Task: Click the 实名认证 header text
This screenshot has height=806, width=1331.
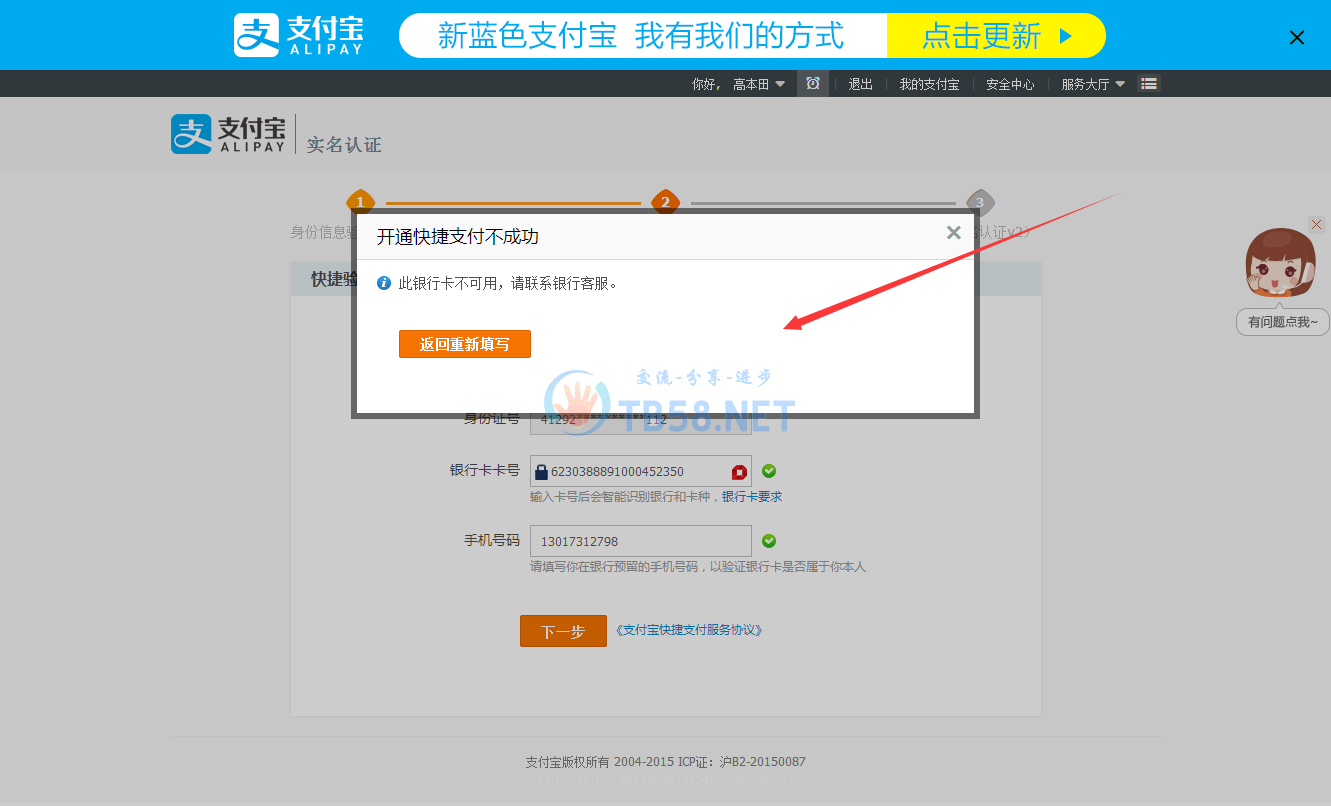Action: click(344, 145)
